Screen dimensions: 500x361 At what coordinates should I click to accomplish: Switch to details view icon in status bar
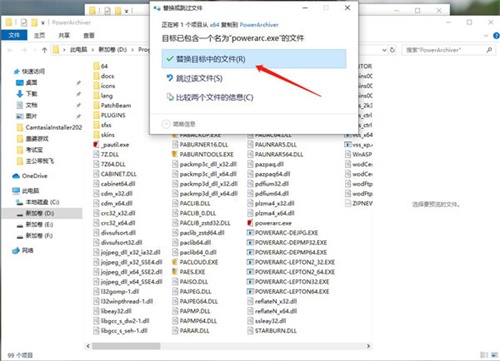[x=484, y=355]
